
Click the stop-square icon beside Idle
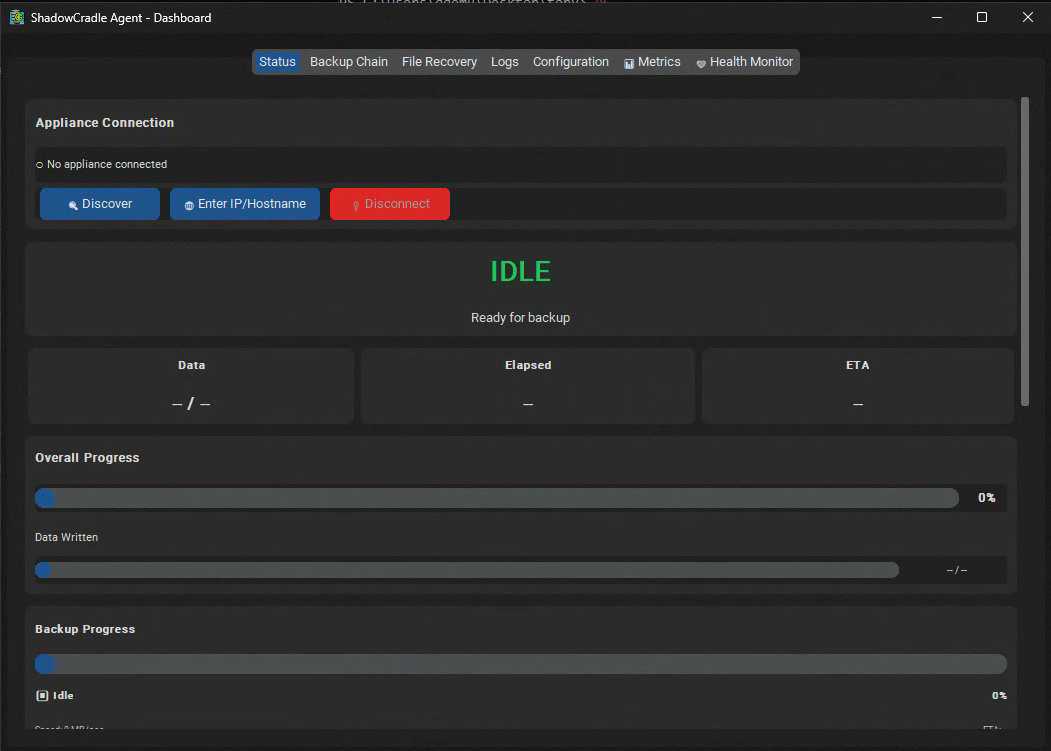[x=42, y=695]
